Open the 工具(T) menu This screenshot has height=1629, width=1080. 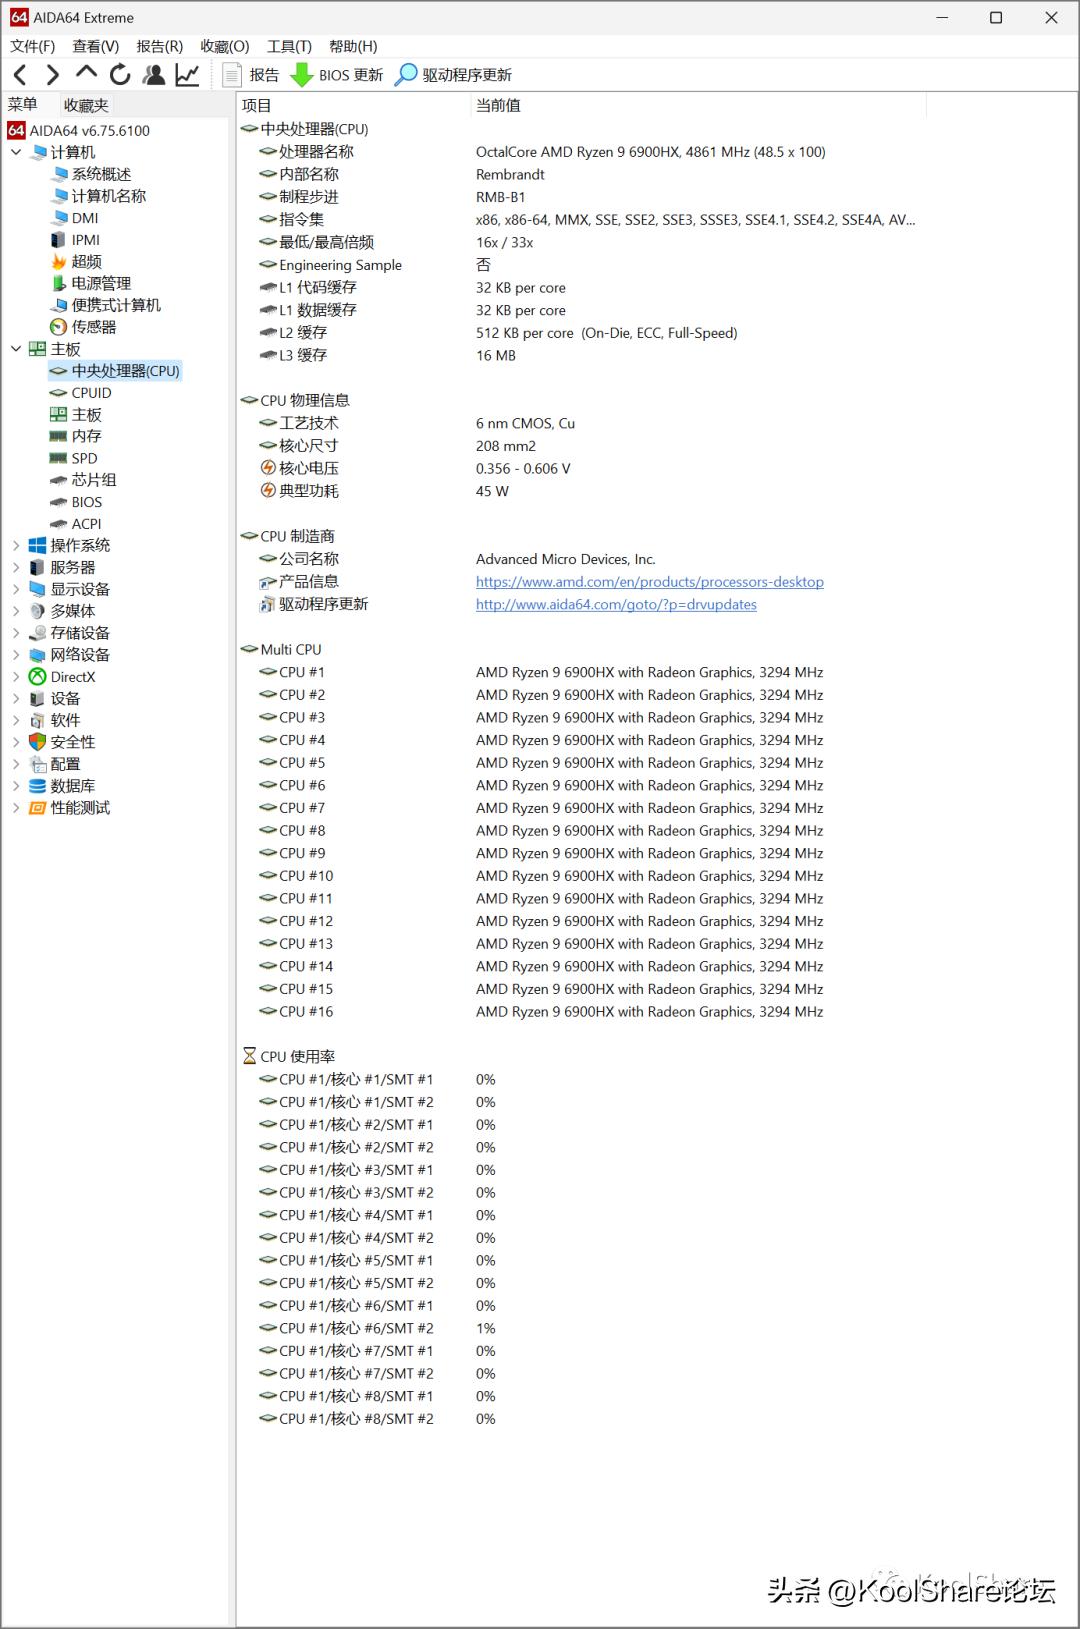[289, 46]
